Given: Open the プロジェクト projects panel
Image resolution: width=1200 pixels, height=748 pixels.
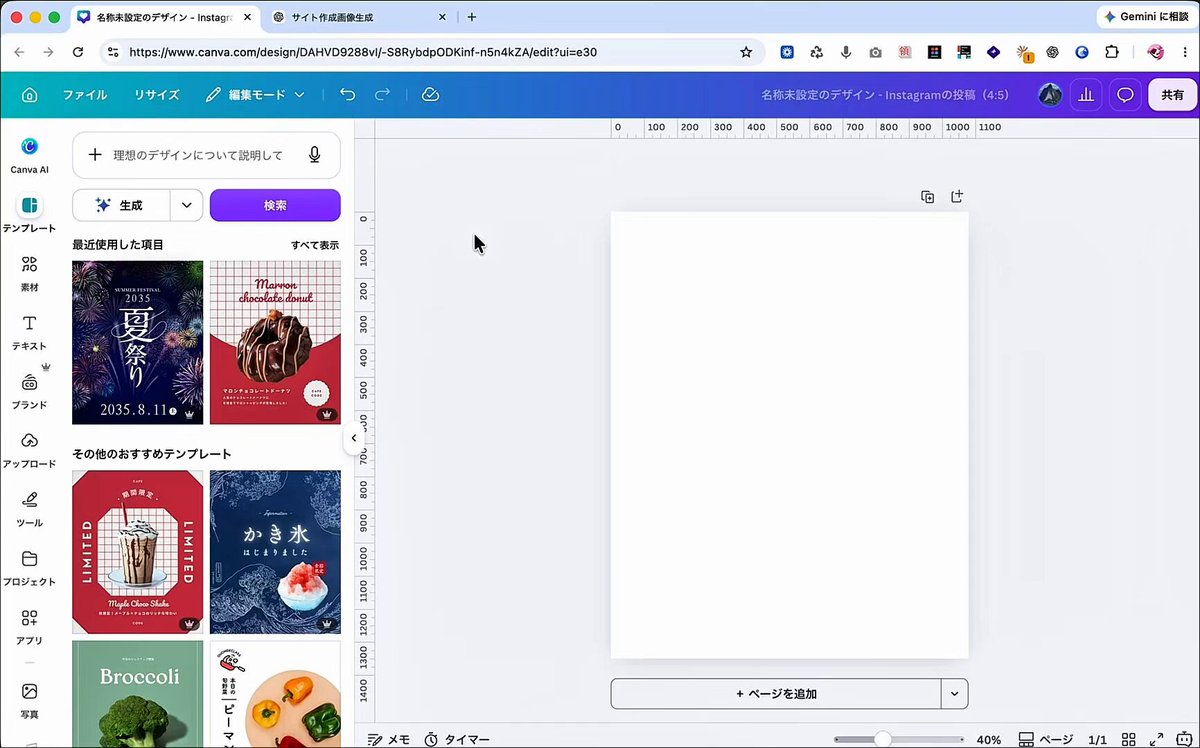Looking at the screenshot, I should click(30, 567).
